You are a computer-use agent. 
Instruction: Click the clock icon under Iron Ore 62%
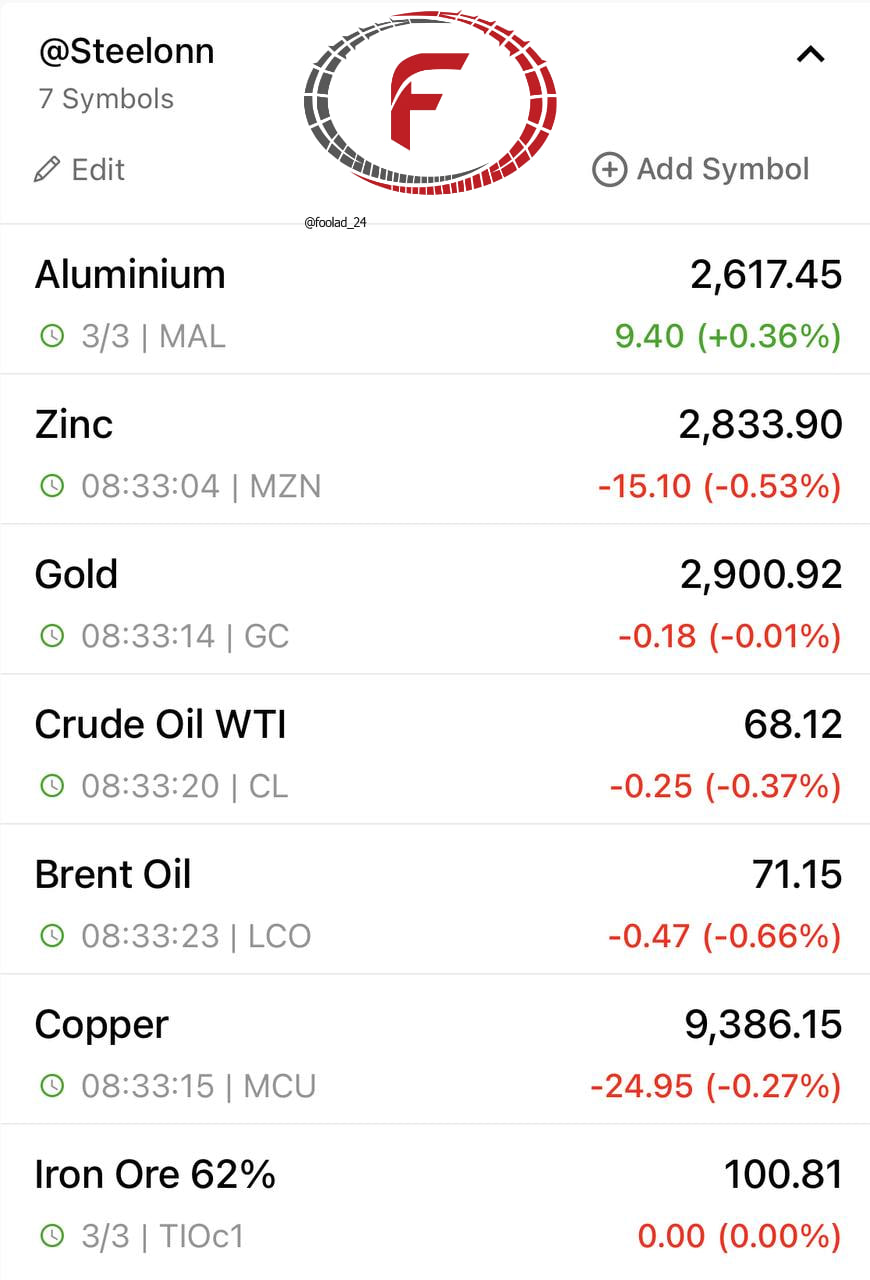(52, 1236)
